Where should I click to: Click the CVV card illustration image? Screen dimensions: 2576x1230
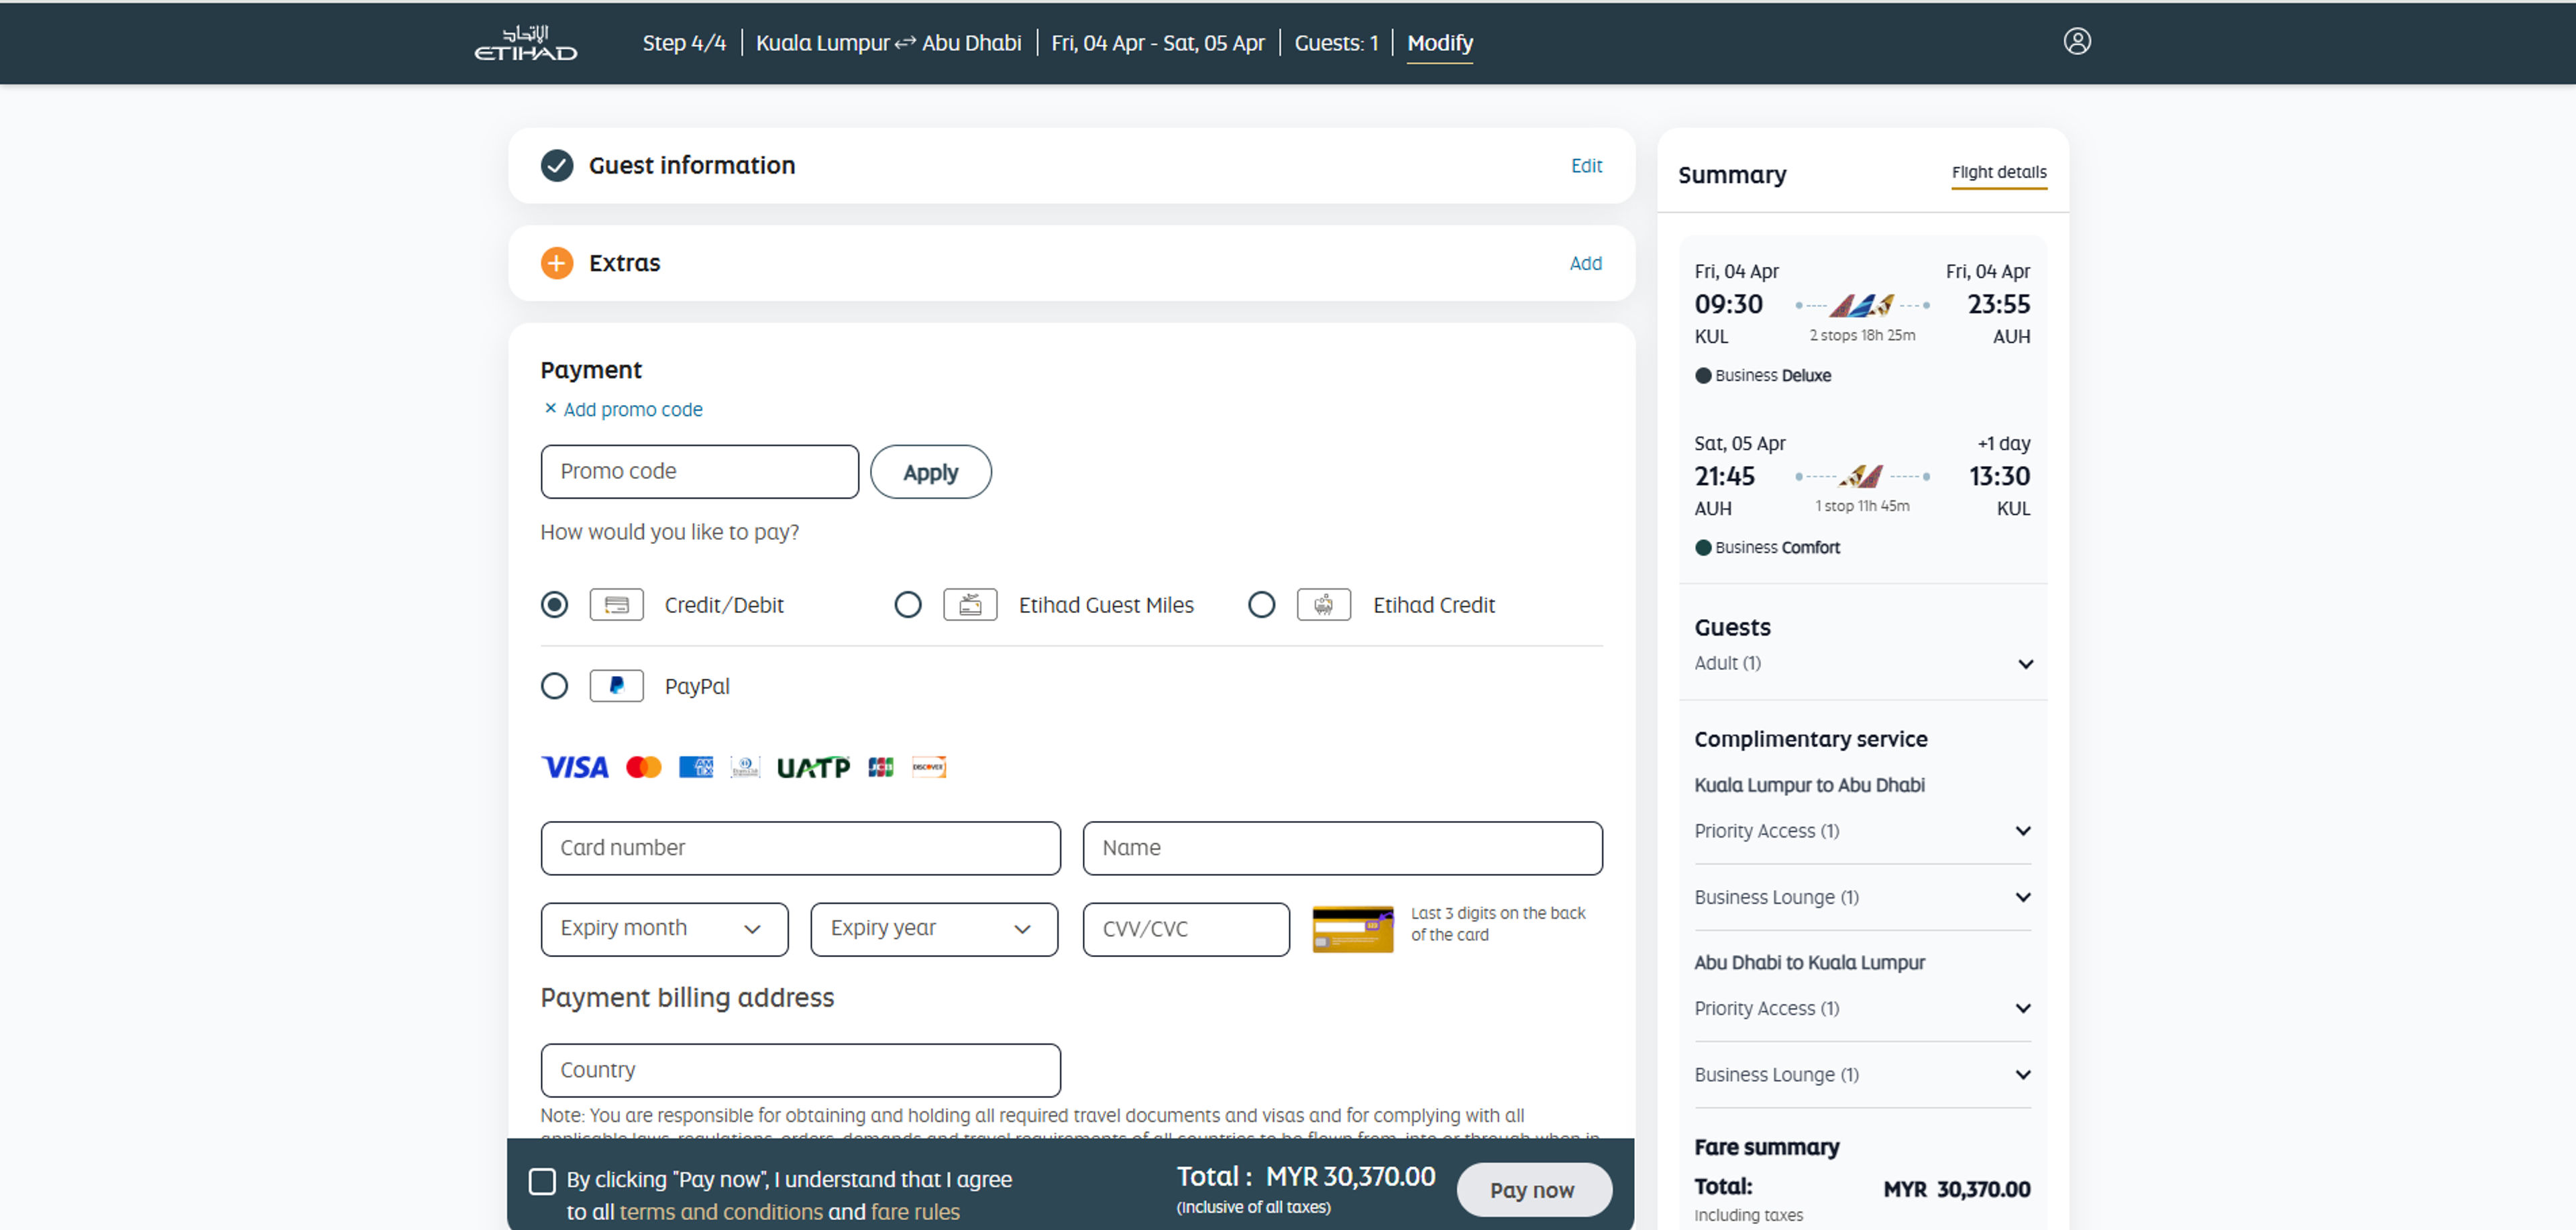click(1353, 929)
